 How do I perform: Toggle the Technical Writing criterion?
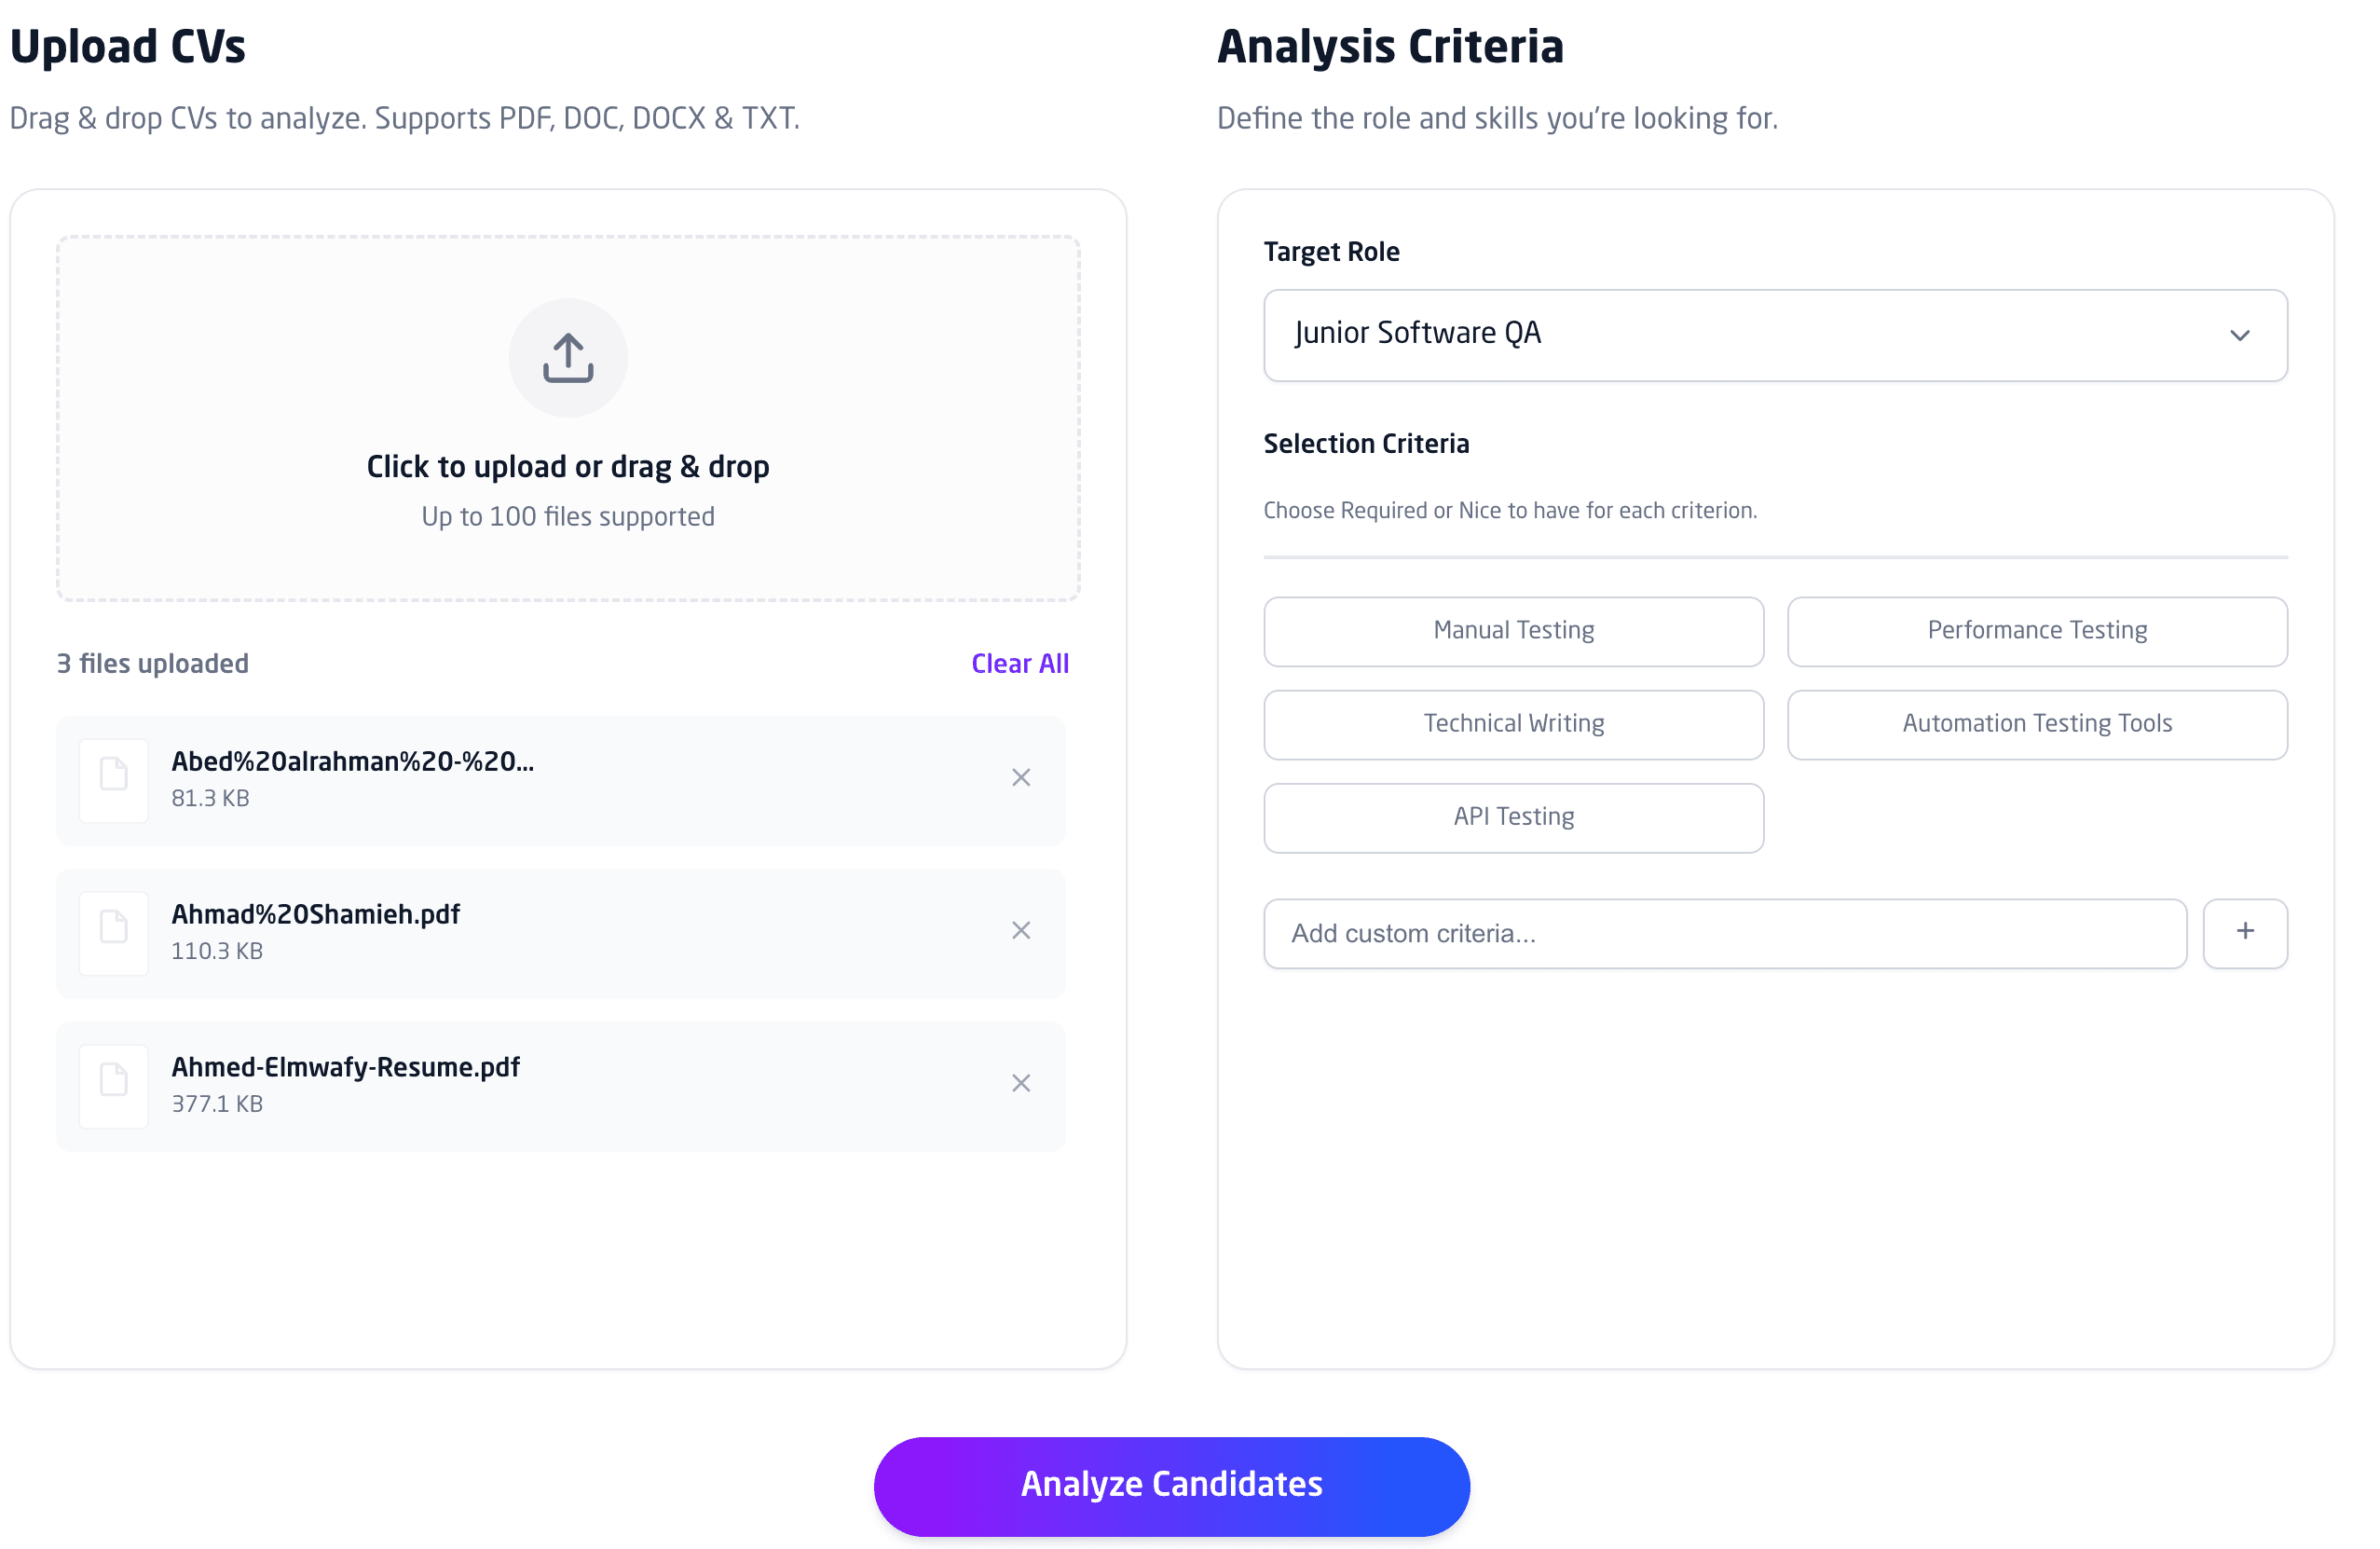pyautogui.click(x=1513, y=724)
